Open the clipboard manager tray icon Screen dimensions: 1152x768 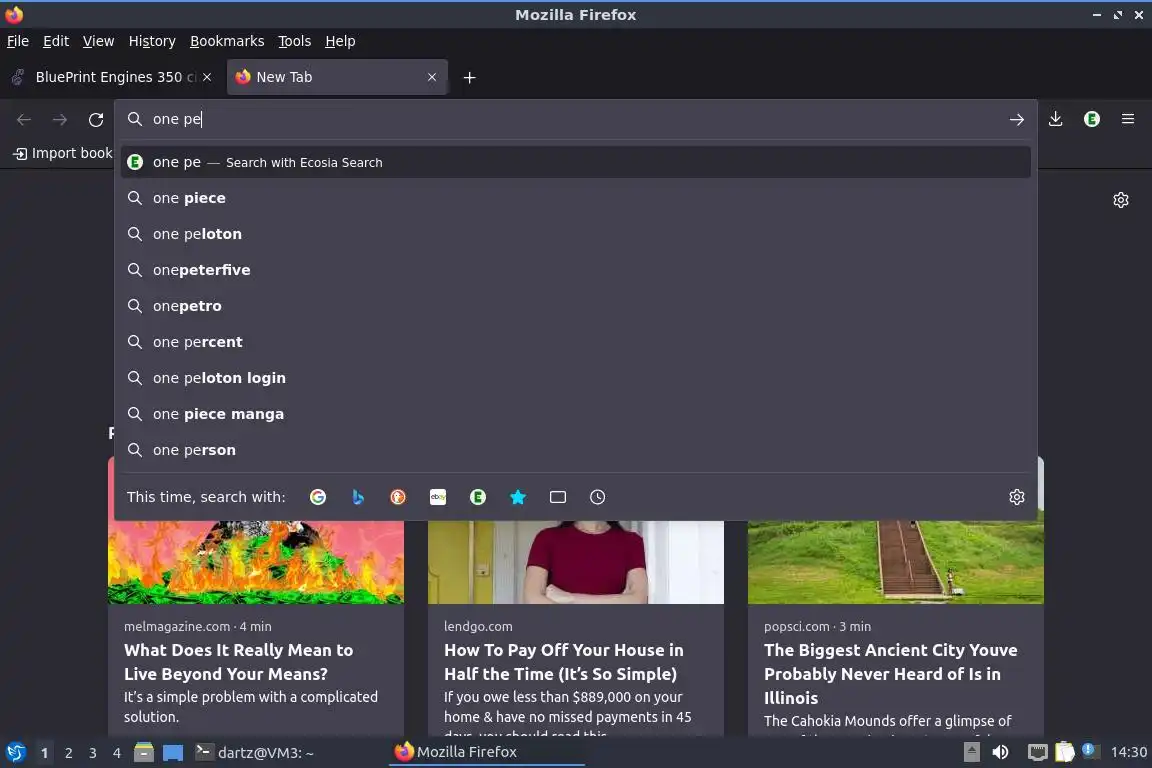pos(1065,752)
